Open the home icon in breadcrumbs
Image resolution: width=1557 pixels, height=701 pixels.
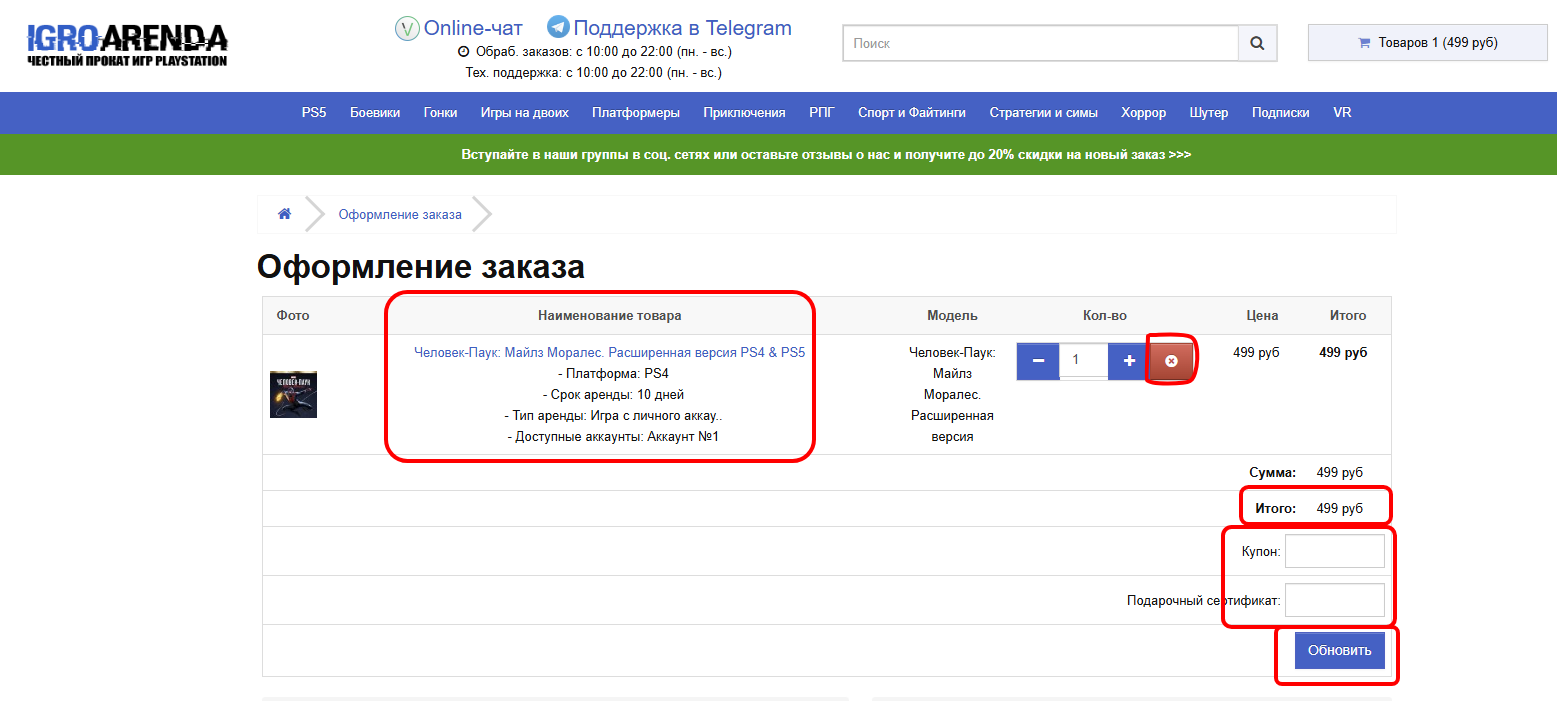tap(285, 214)
